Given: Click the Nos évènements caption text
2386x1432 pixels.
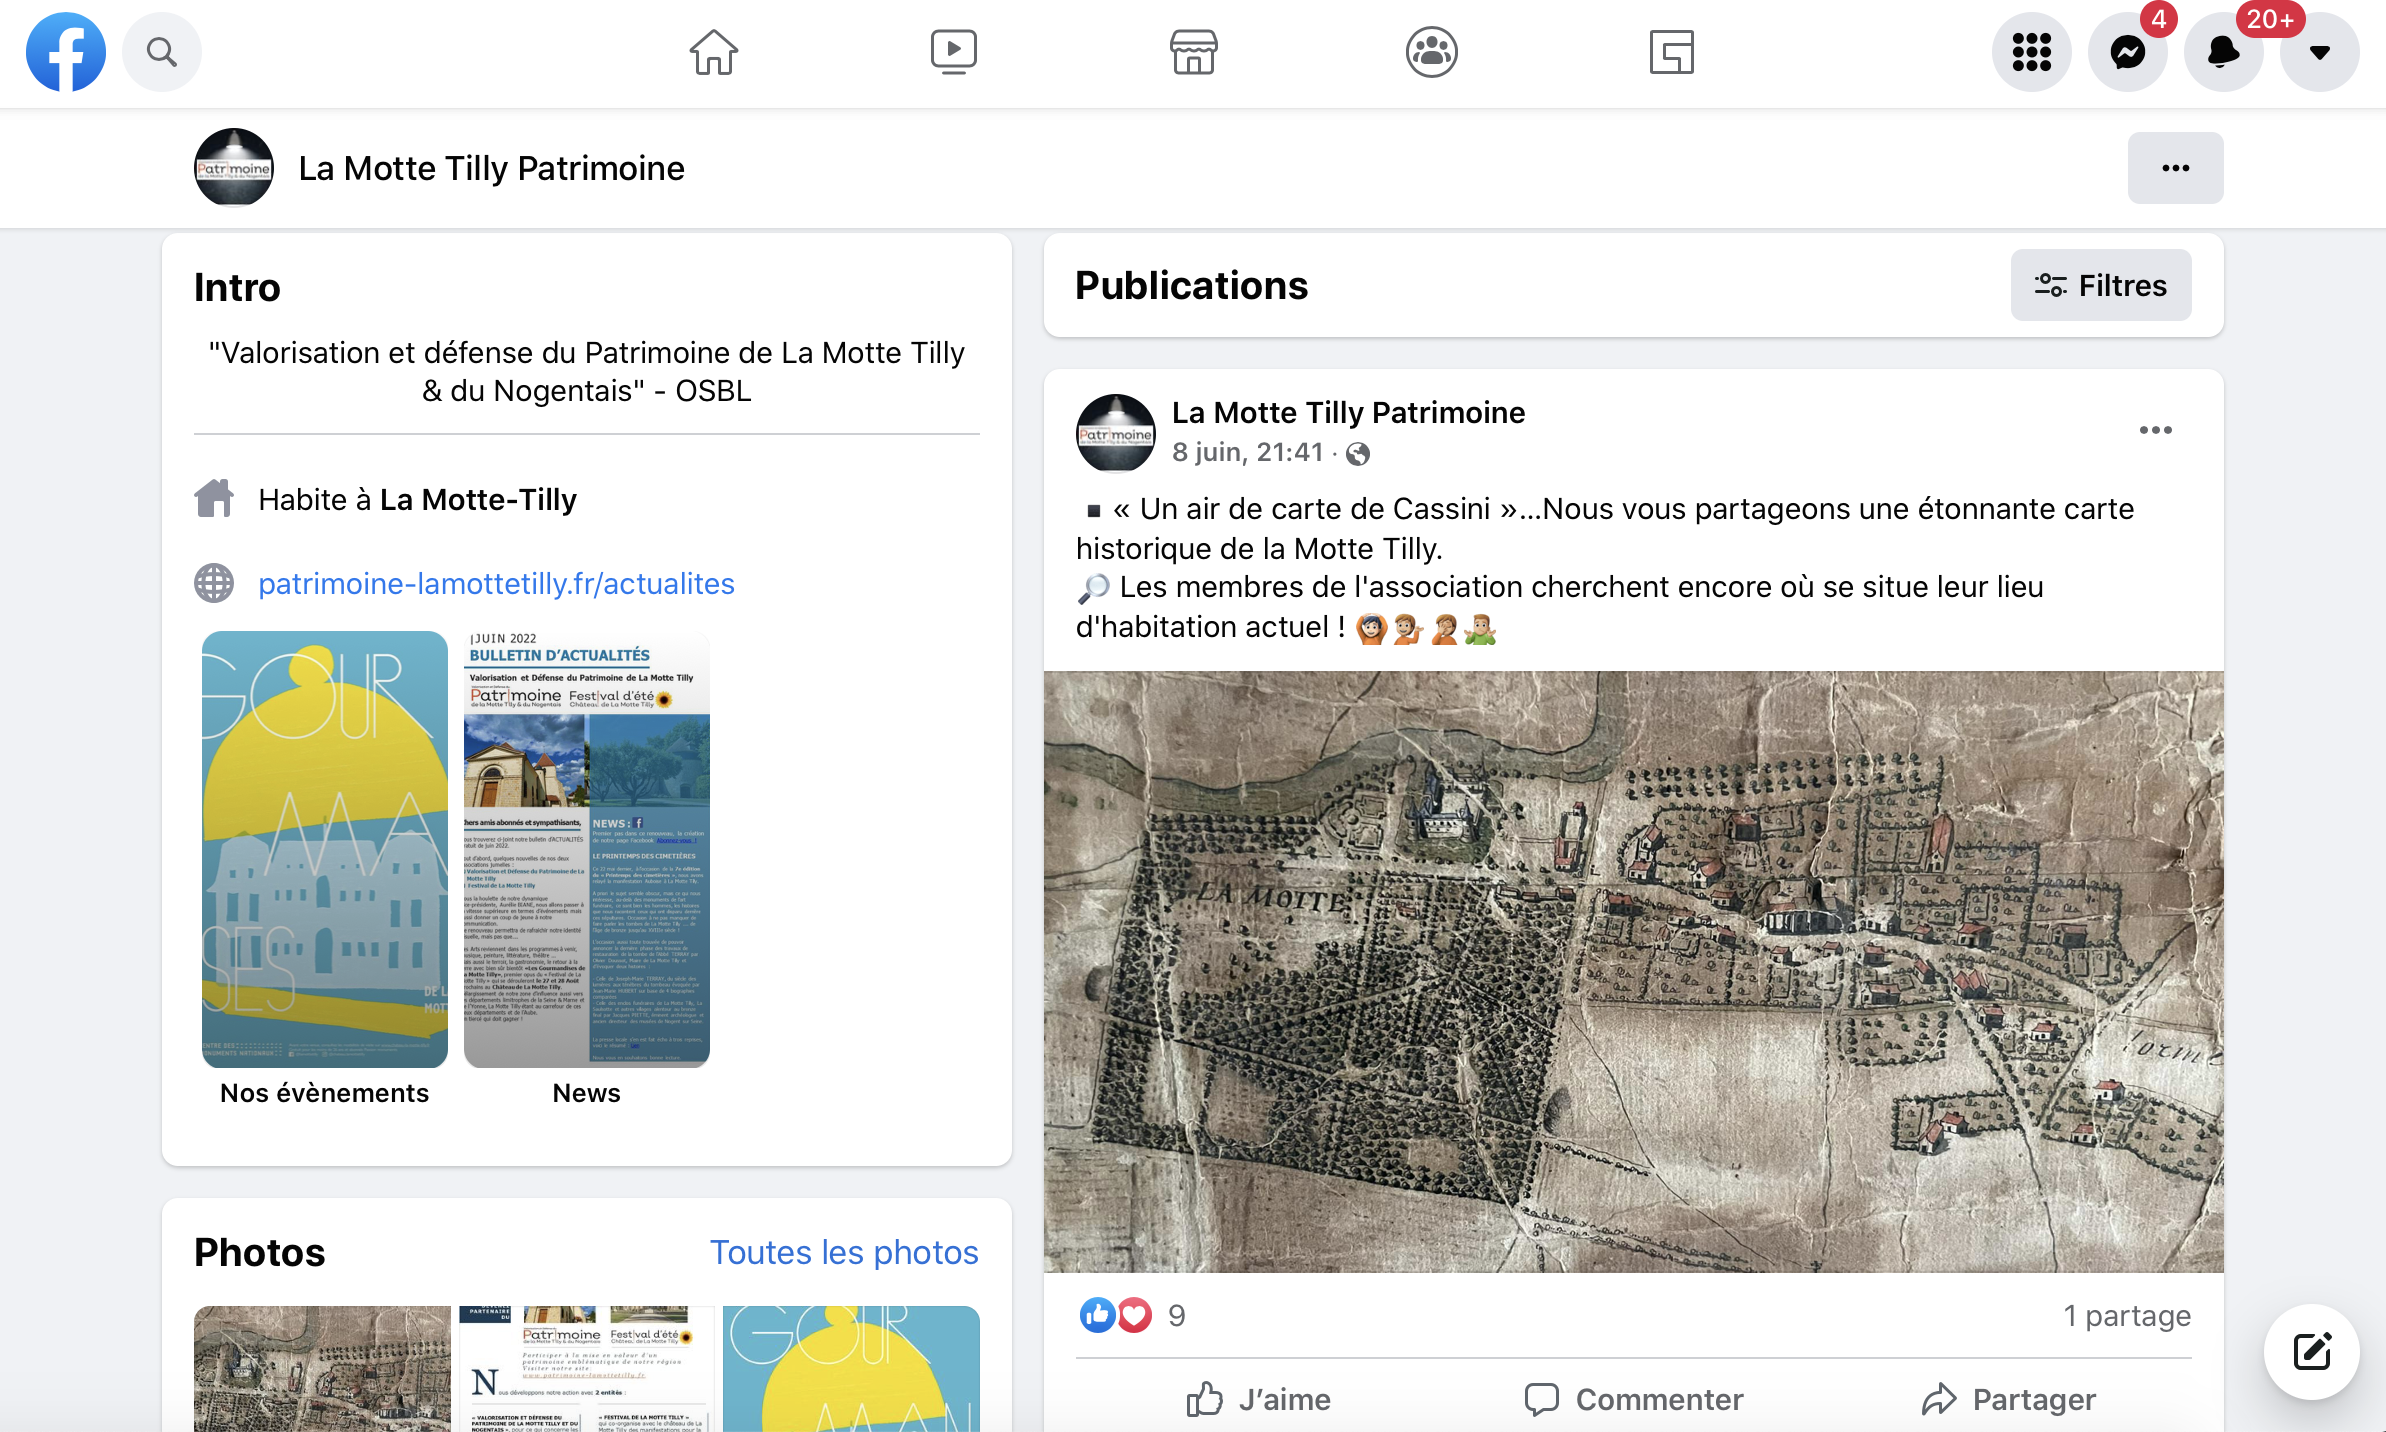Looking at the screenshot, I should [325, 1093].
